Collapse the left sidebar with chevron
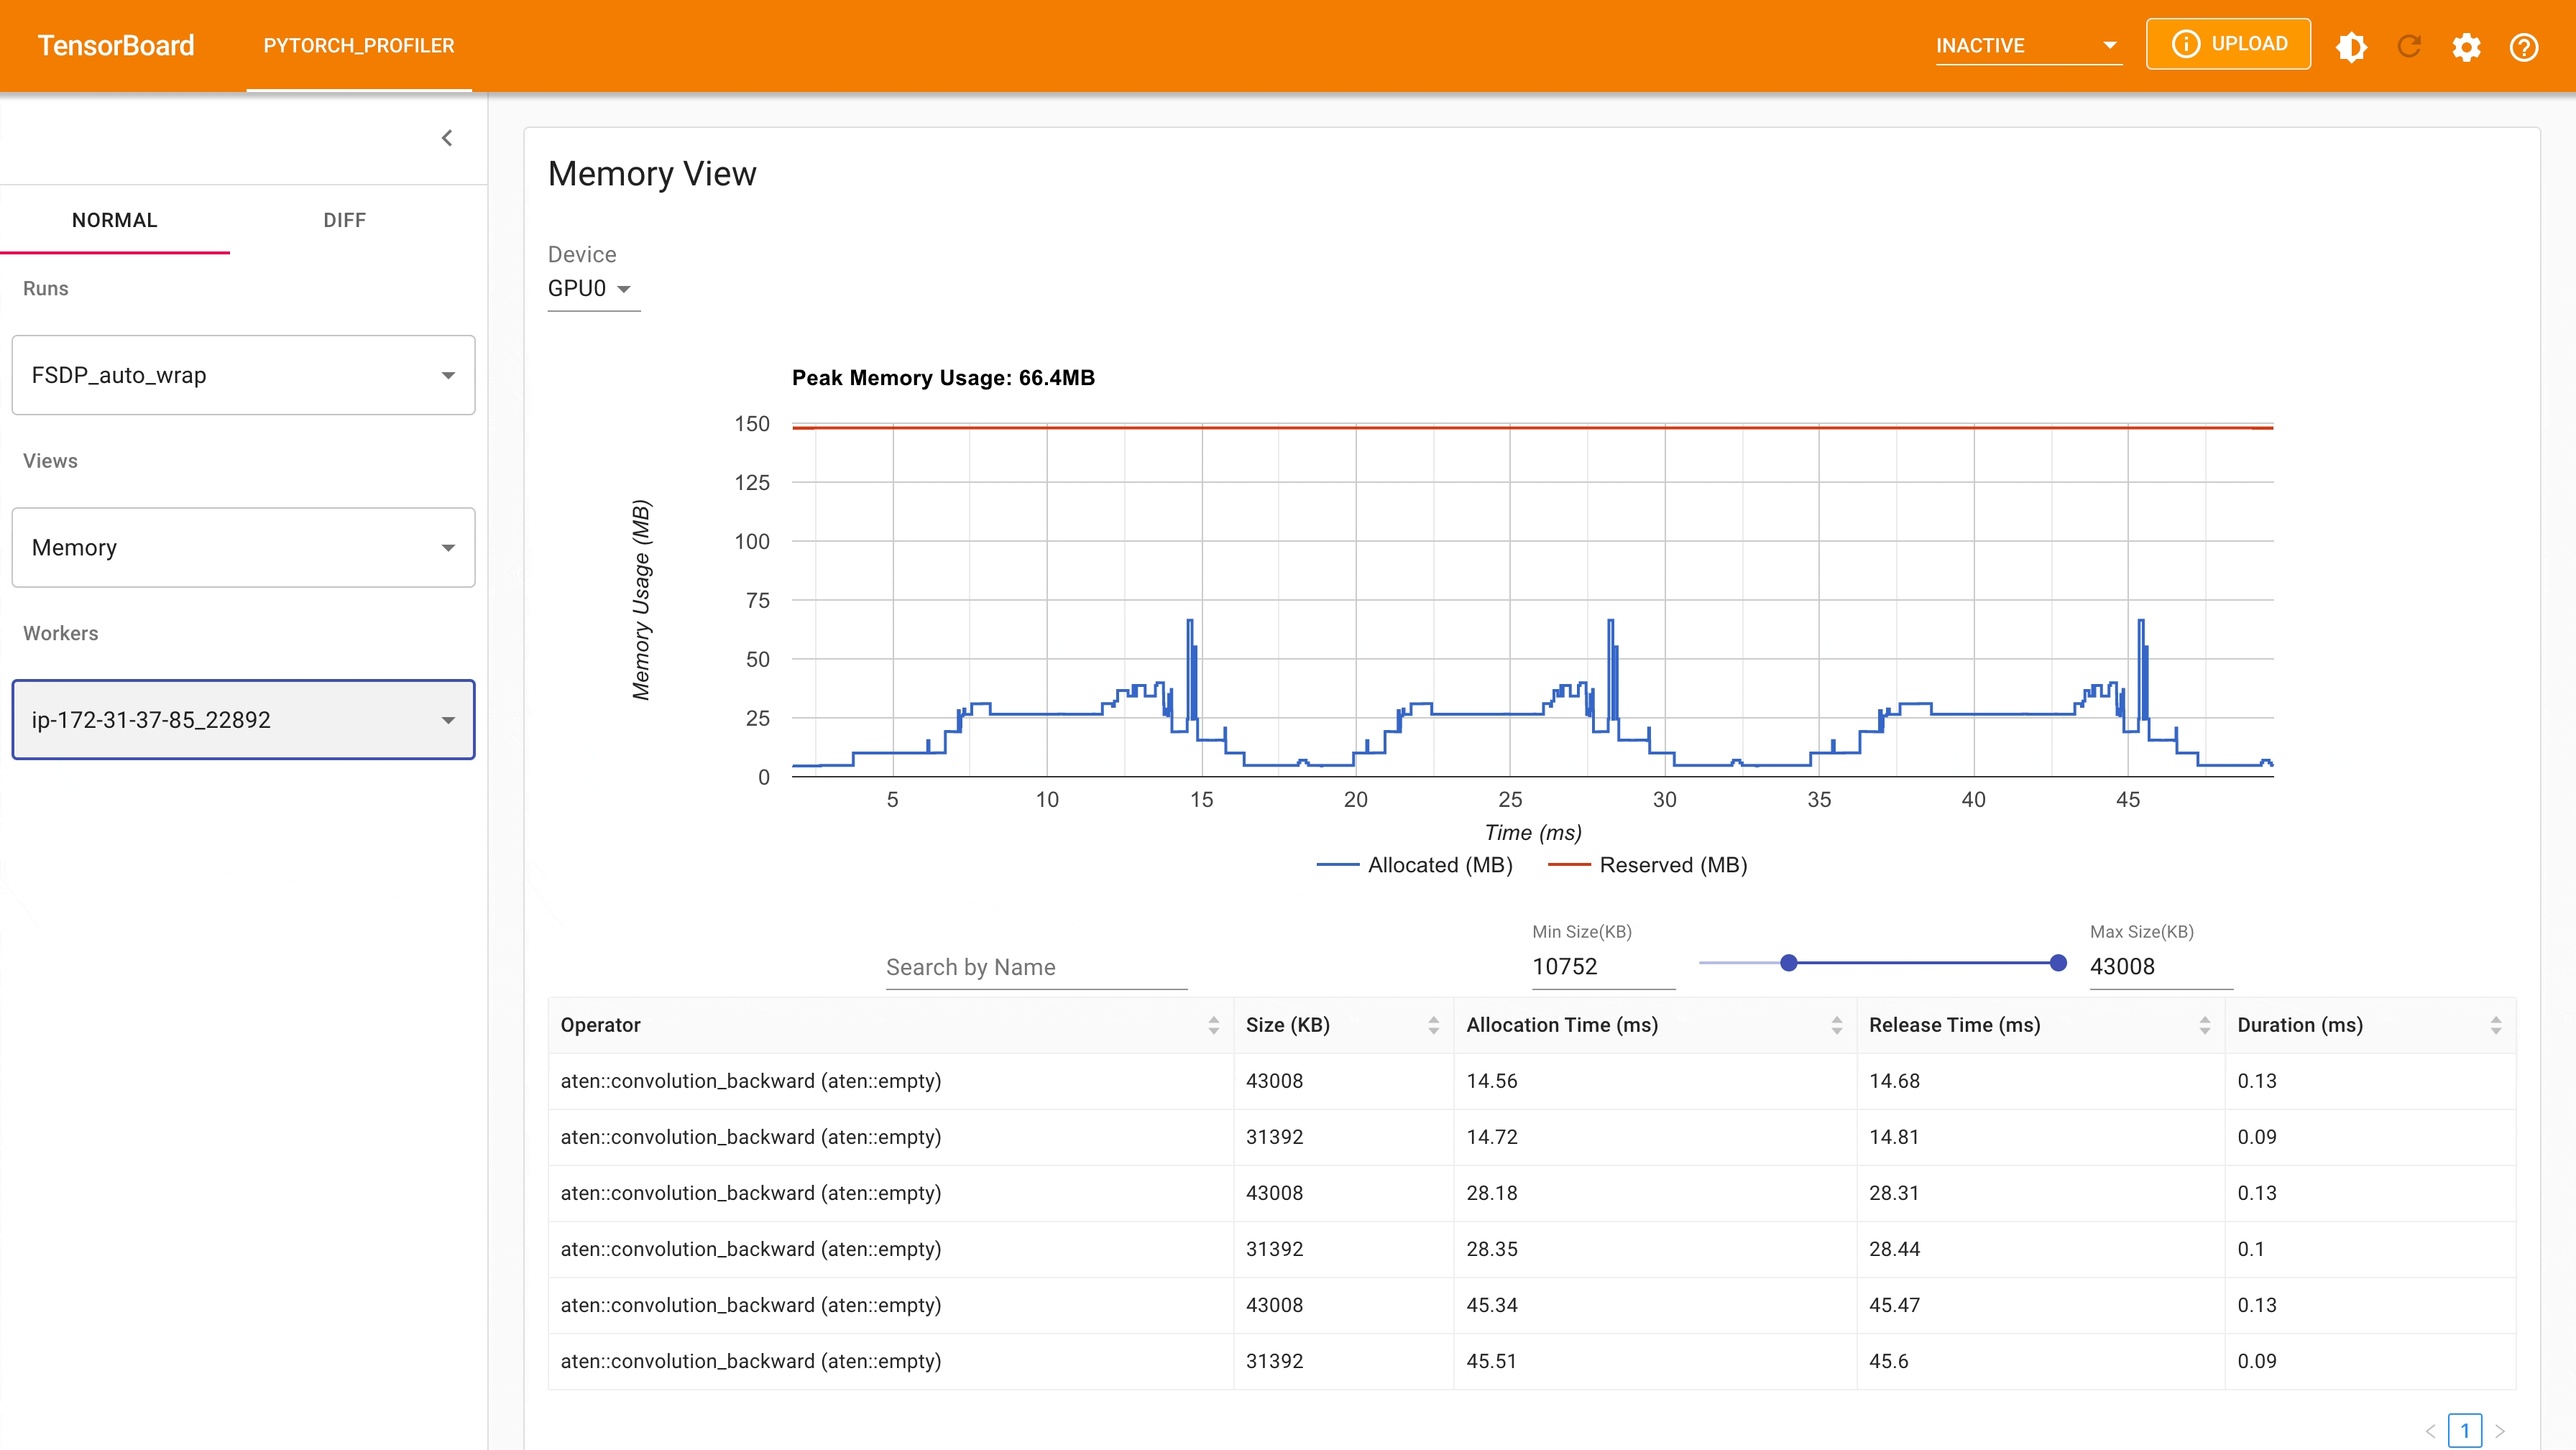Screen dimensions: 2576x1450 pyautogui.click(x=447, y=138)
